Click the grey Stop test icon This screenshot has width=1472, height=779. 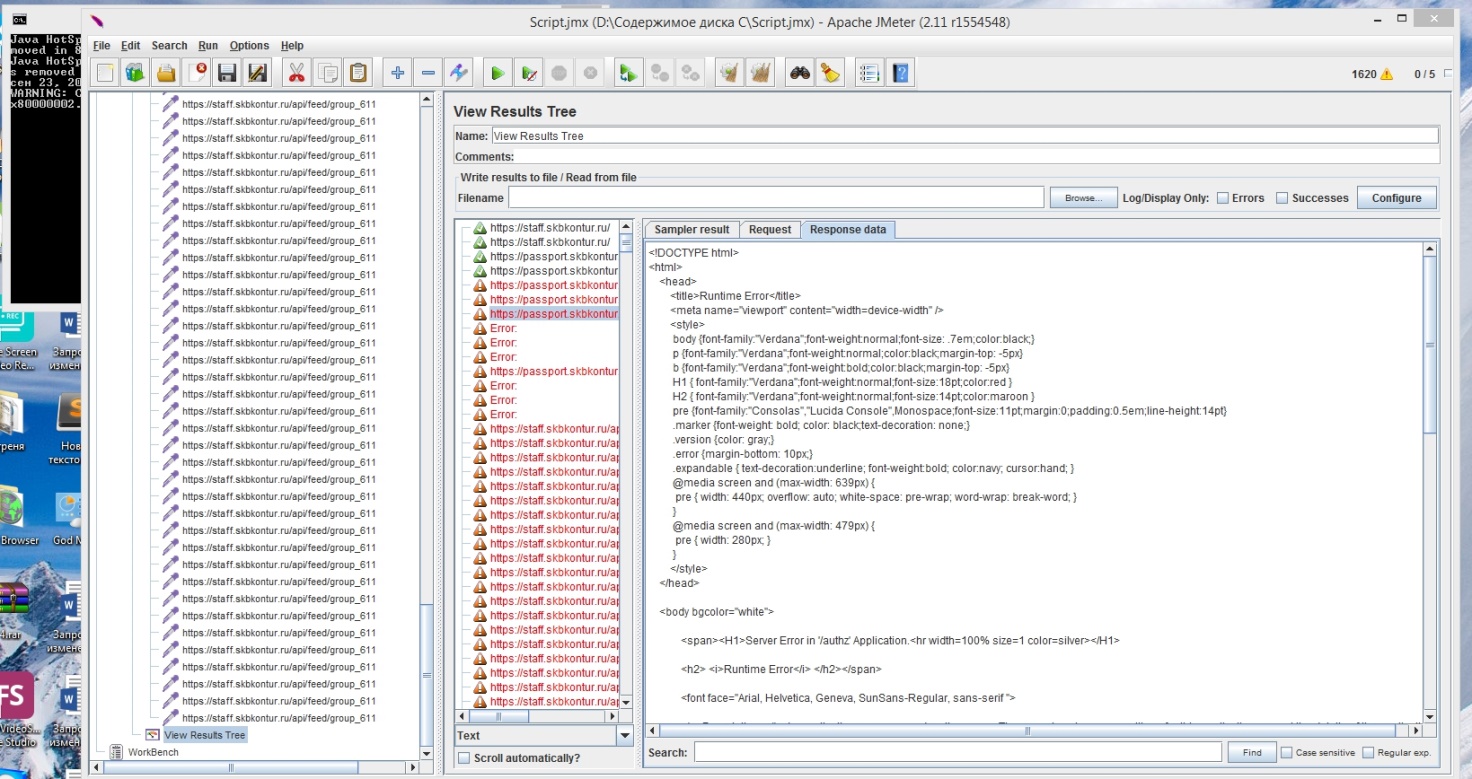coord(560,72)
